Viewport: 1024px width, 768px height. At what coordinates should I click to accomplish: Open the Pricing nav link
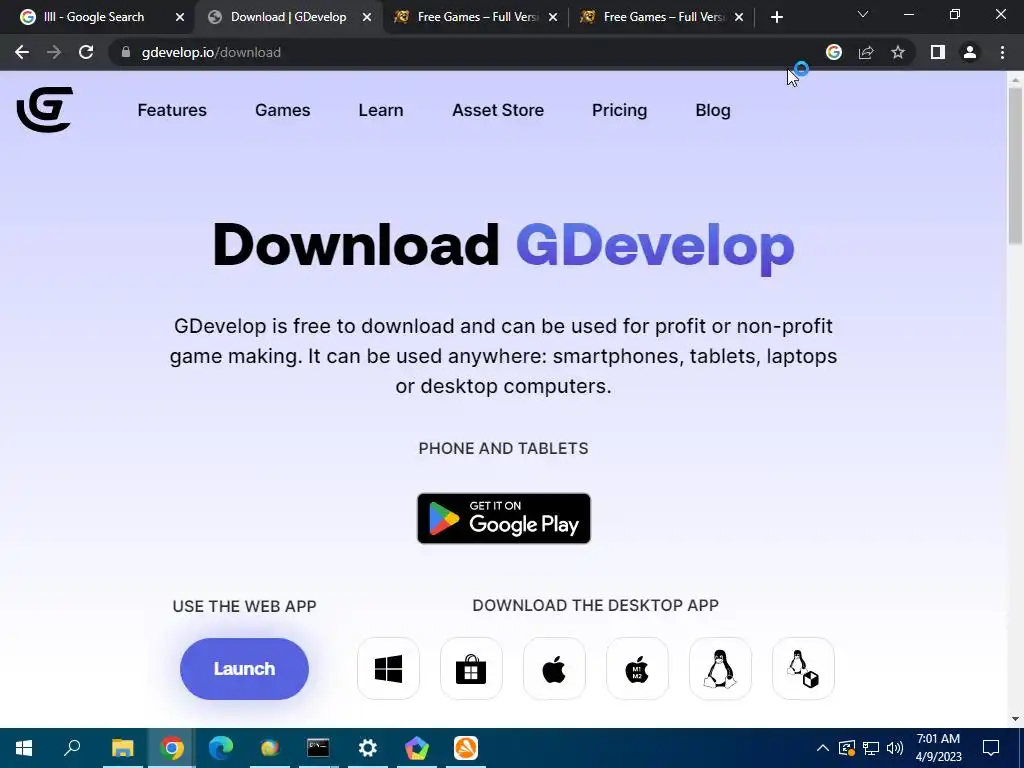tap(619, 110)
